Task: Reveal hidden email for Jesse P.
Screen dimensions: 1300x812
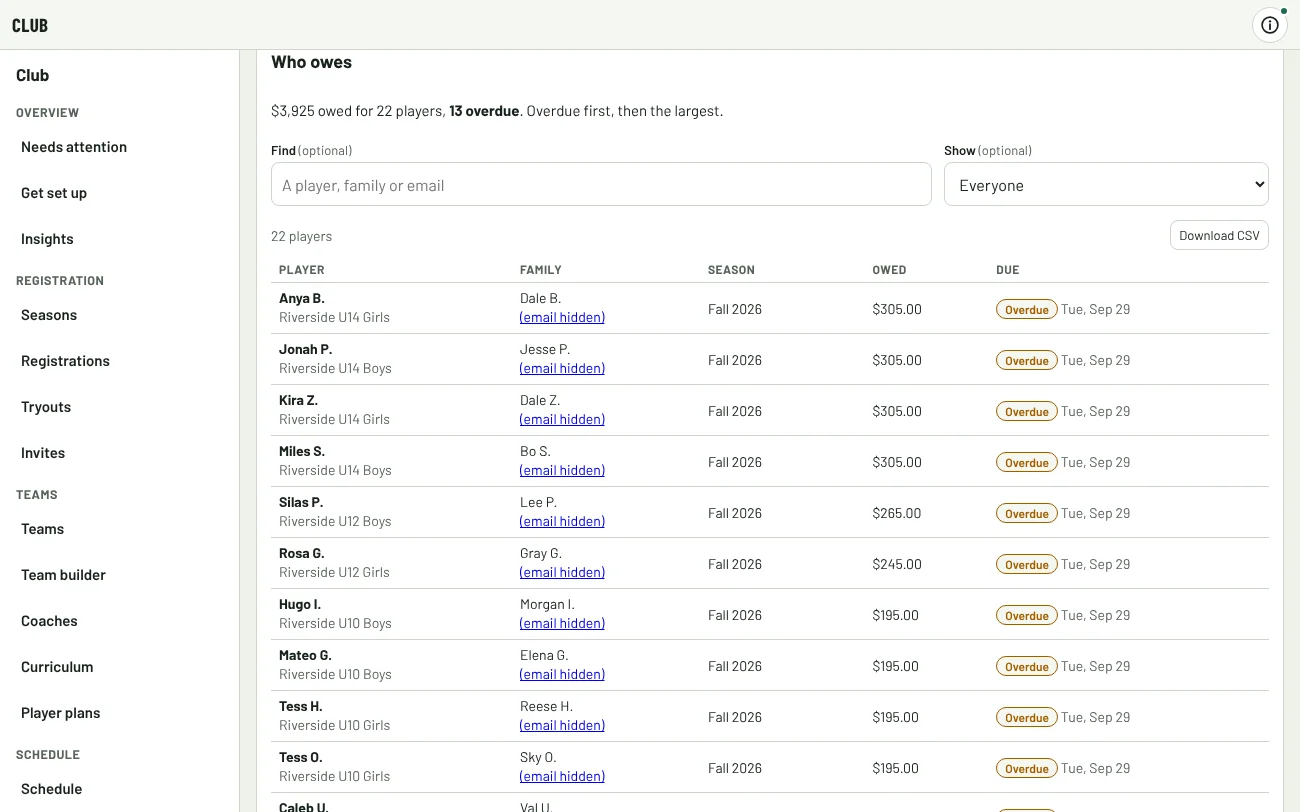Action: pos(562,368)
